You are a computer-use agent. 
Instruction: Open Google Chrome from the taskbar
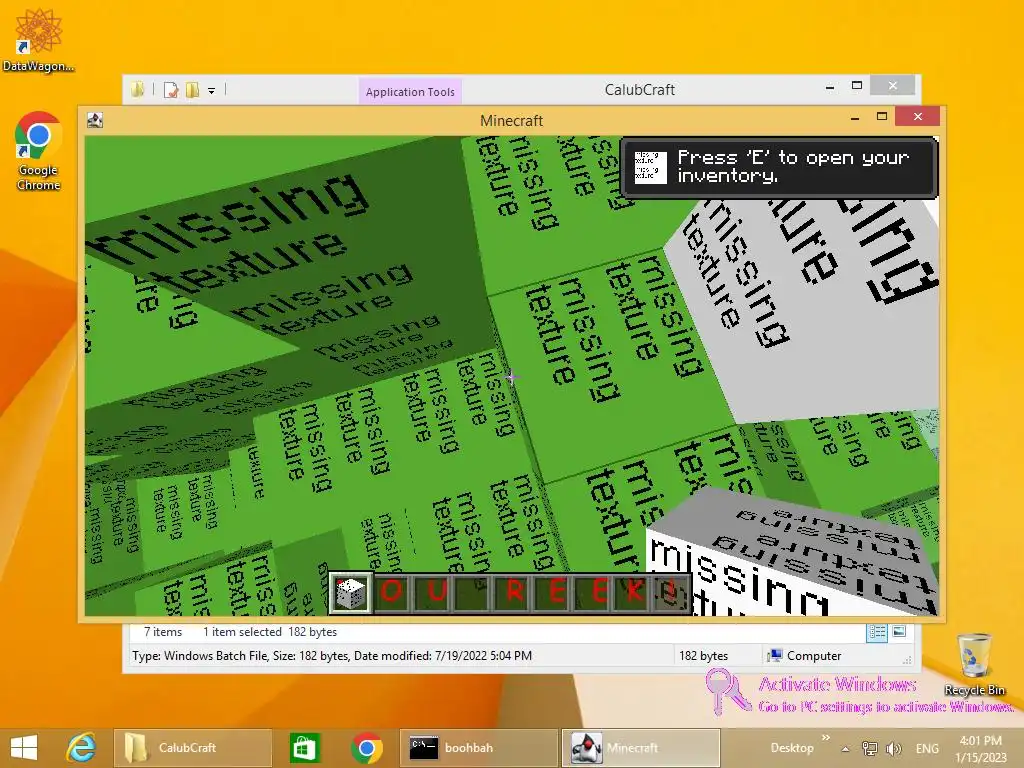coord(366,748)
